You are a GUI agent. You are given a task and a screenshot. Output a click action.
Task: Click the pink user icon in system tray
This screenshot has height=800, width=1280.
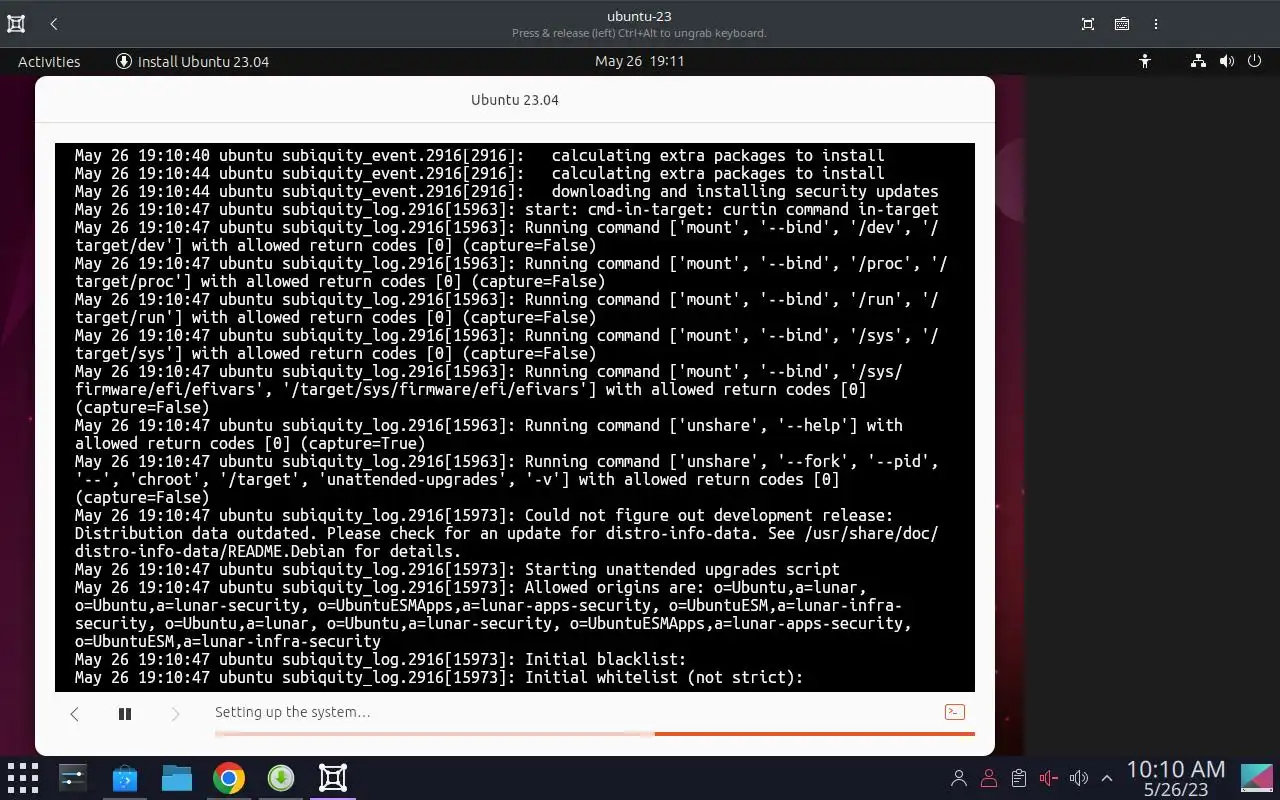tap(989, 778)
